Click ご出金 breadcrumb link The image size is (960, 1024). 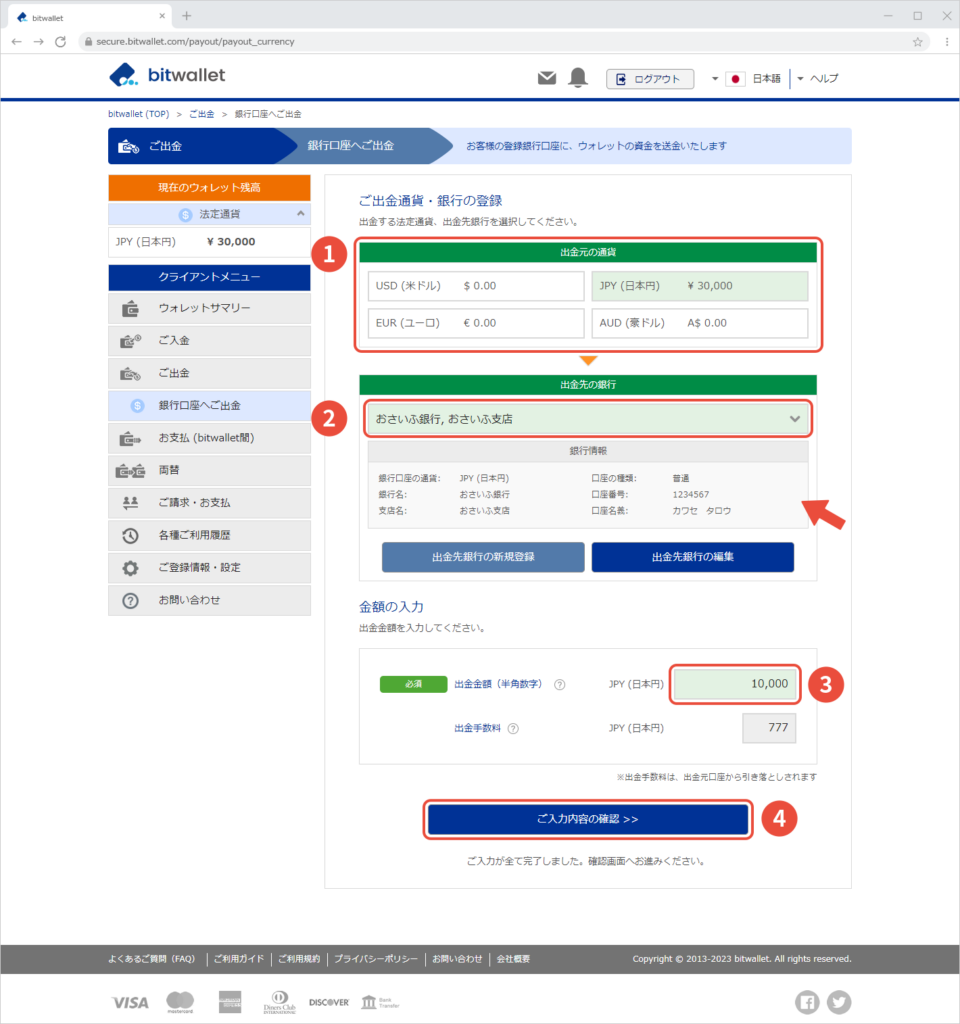click(202, 114)
